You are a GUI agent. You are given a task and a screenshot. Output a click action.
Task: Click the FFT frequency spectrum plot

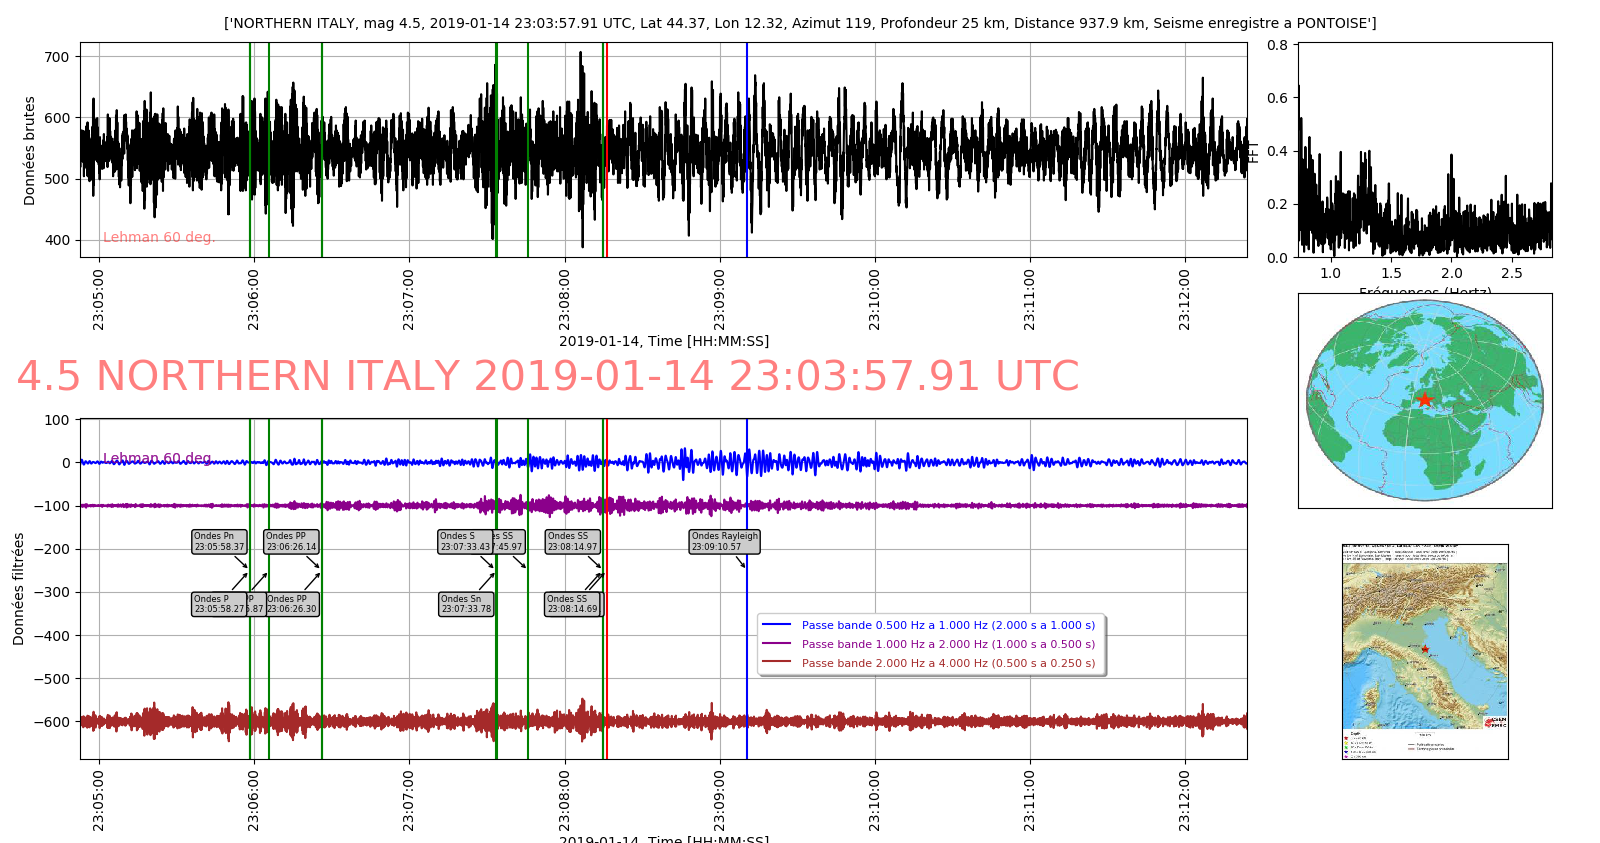(1425, 150)
